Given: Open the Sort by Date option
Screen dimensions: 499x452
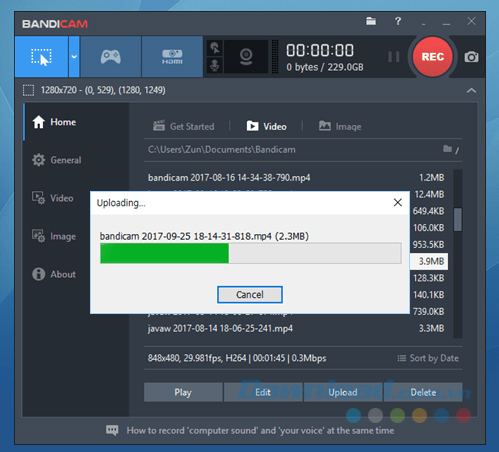Looking at the screenshot, I should click(428, 358).
